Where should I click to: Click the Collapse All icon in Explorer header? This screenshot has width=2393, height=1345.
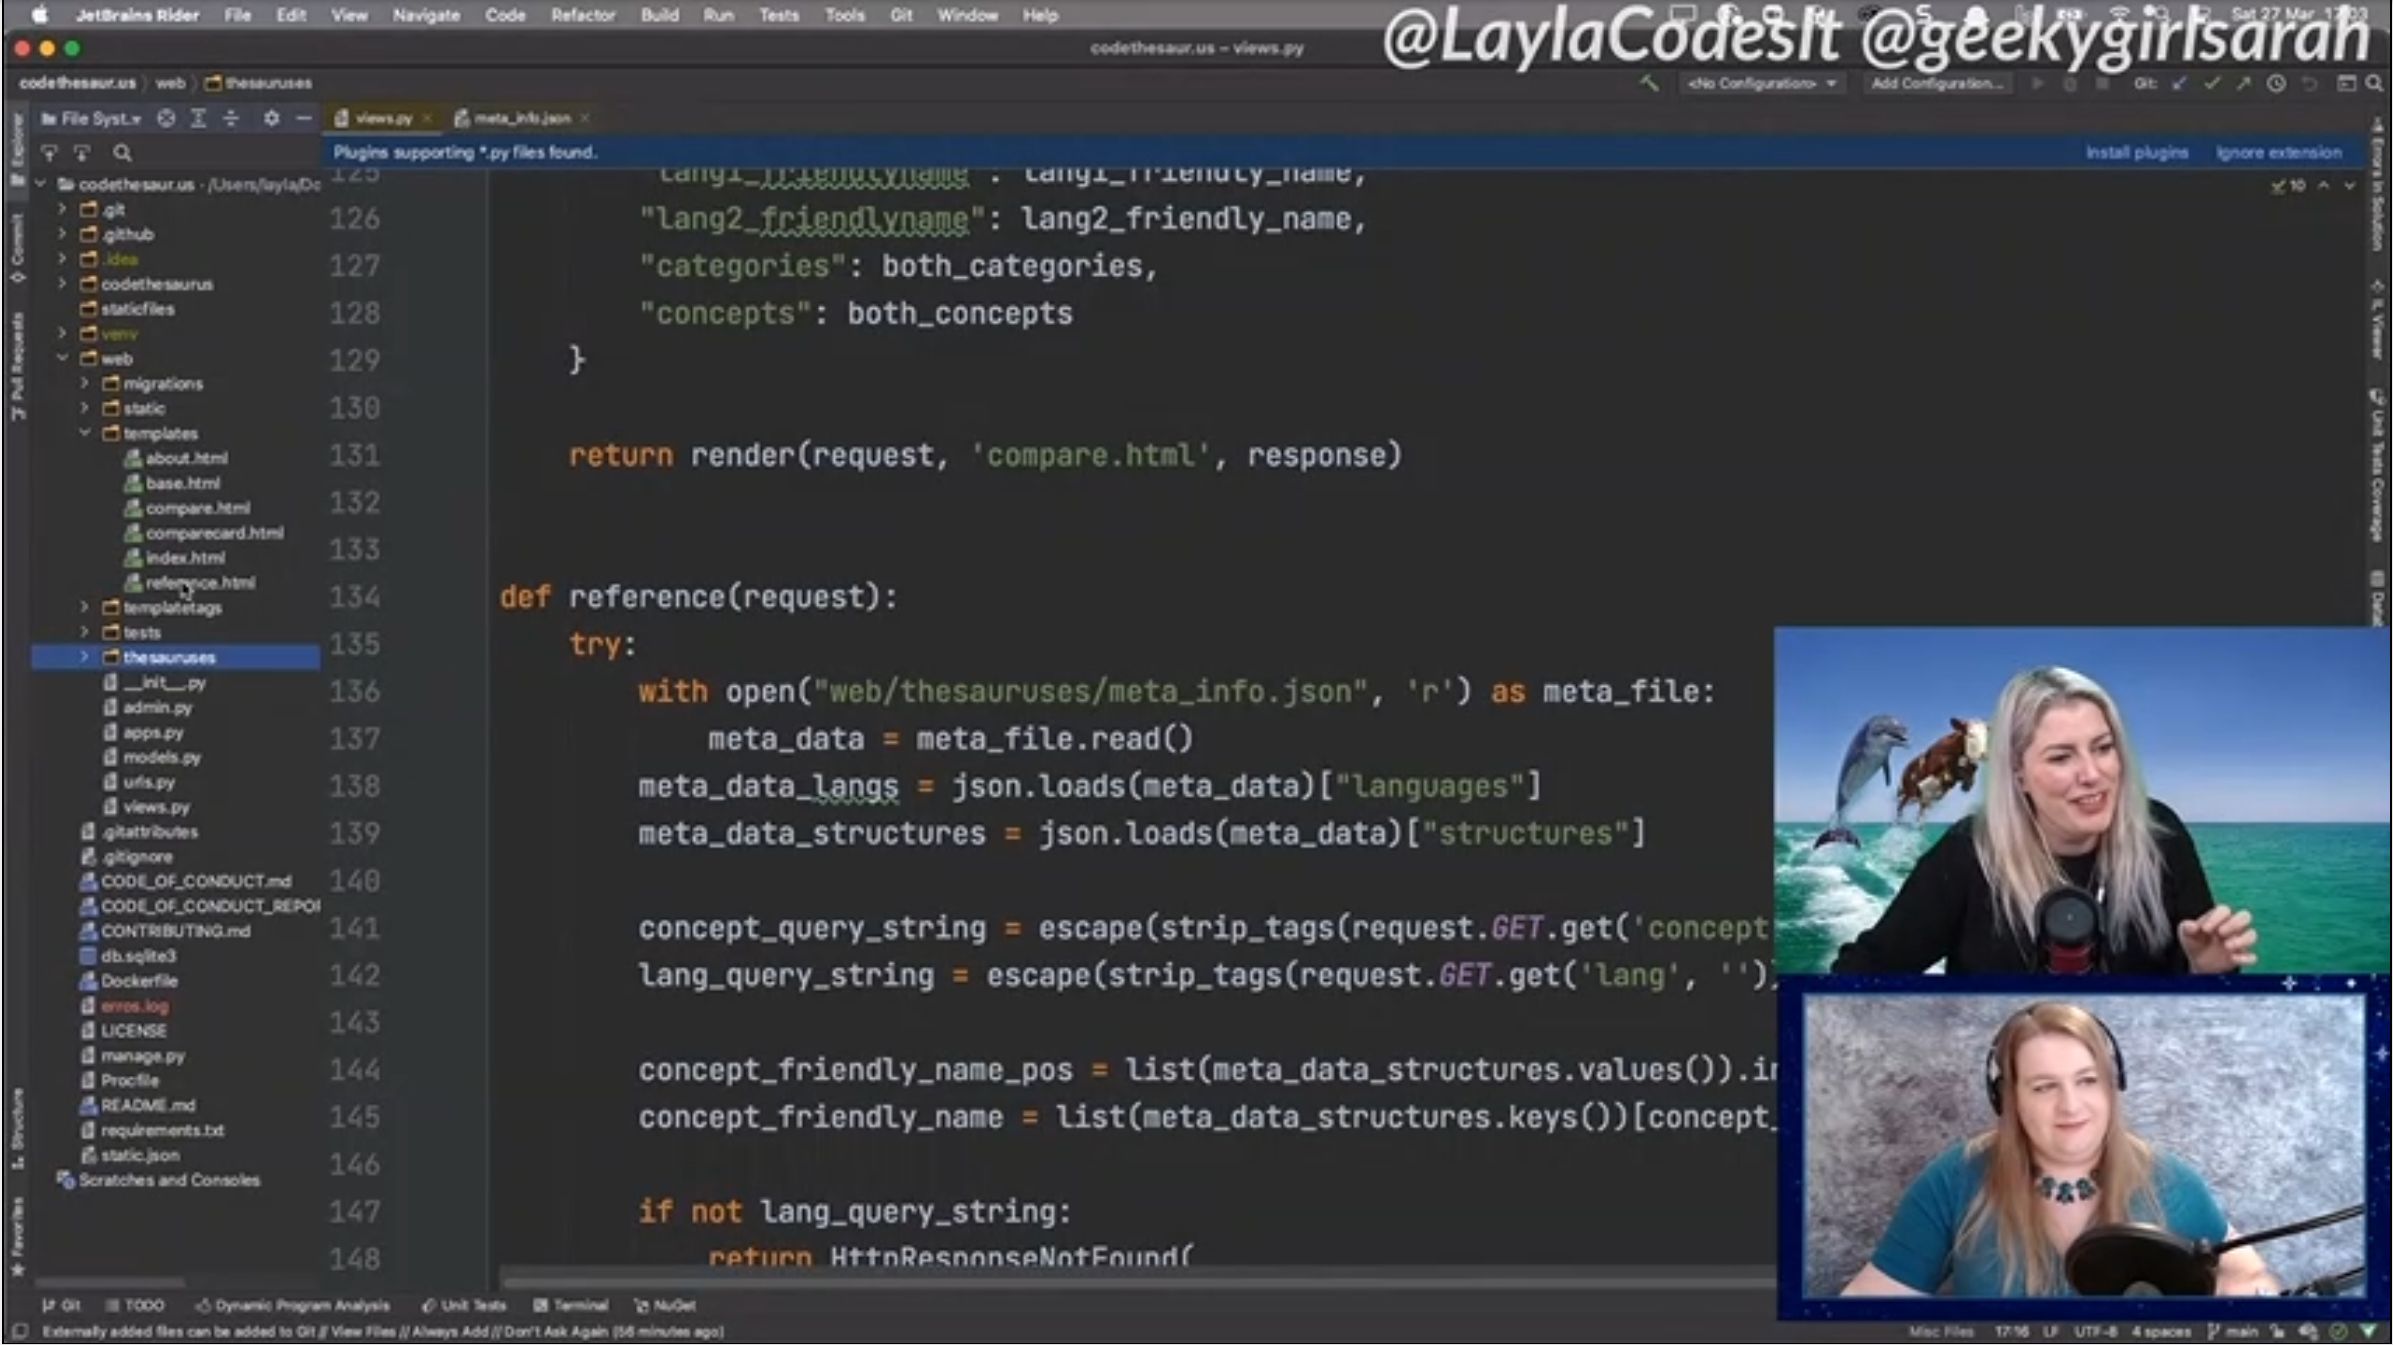click(232, 119)
